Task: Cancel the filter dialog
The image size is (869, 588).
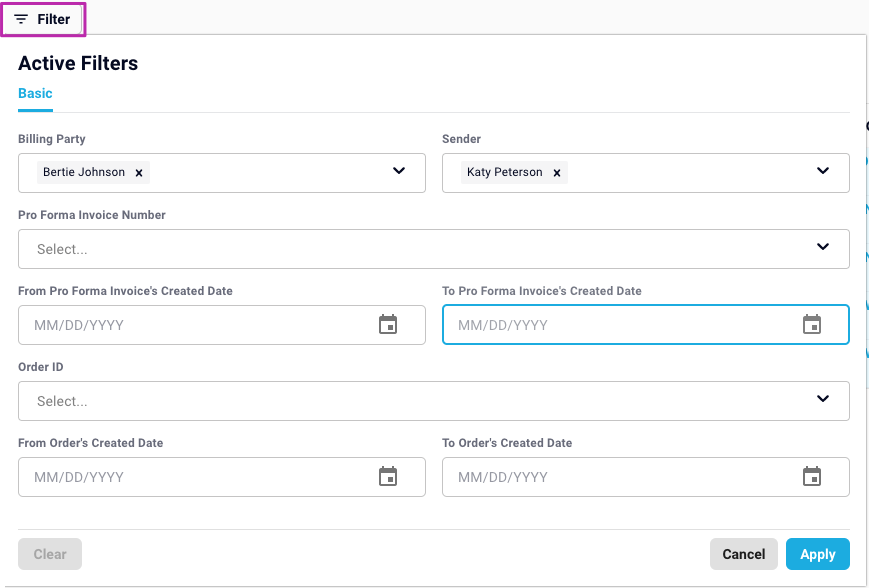Action: [x=744, y=554]
